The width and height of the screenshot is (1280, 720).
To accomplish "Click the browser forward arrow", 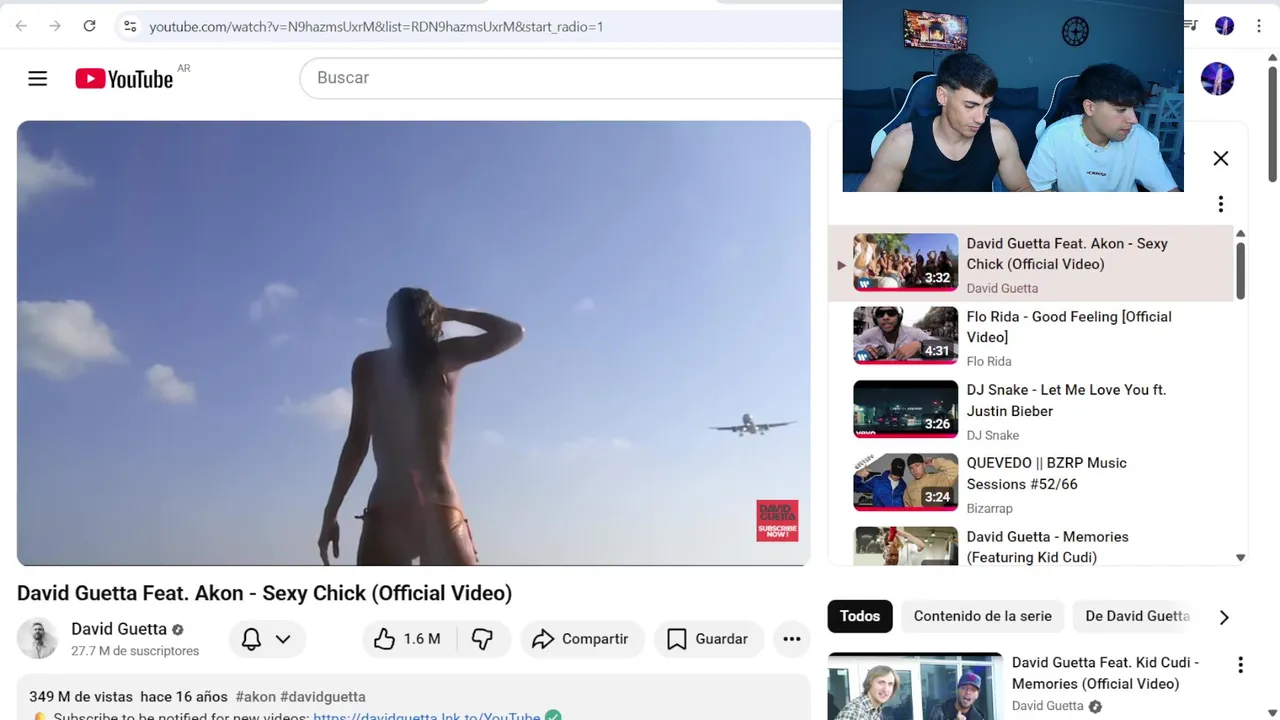I will (55, 26).
